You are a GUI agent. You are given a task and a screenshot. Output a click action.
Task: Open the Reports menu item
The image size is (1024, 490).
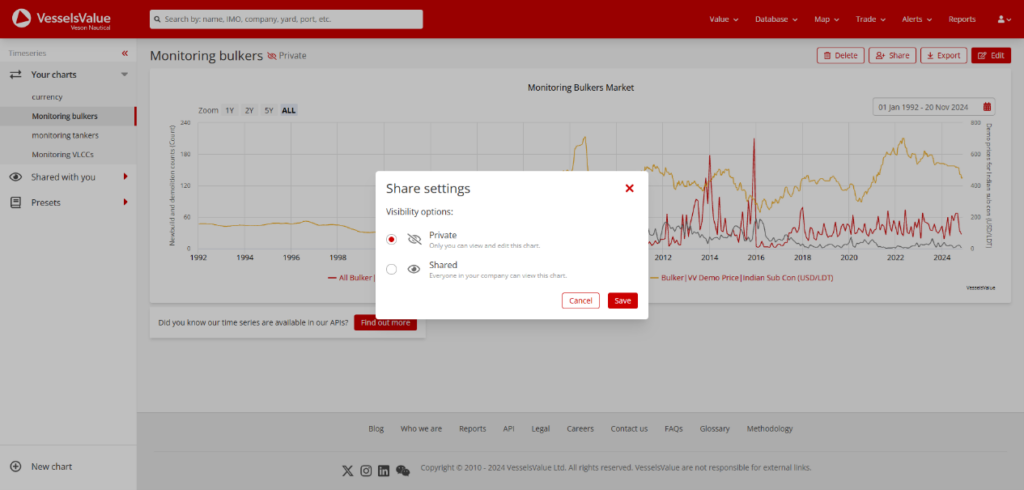[961, 19]
